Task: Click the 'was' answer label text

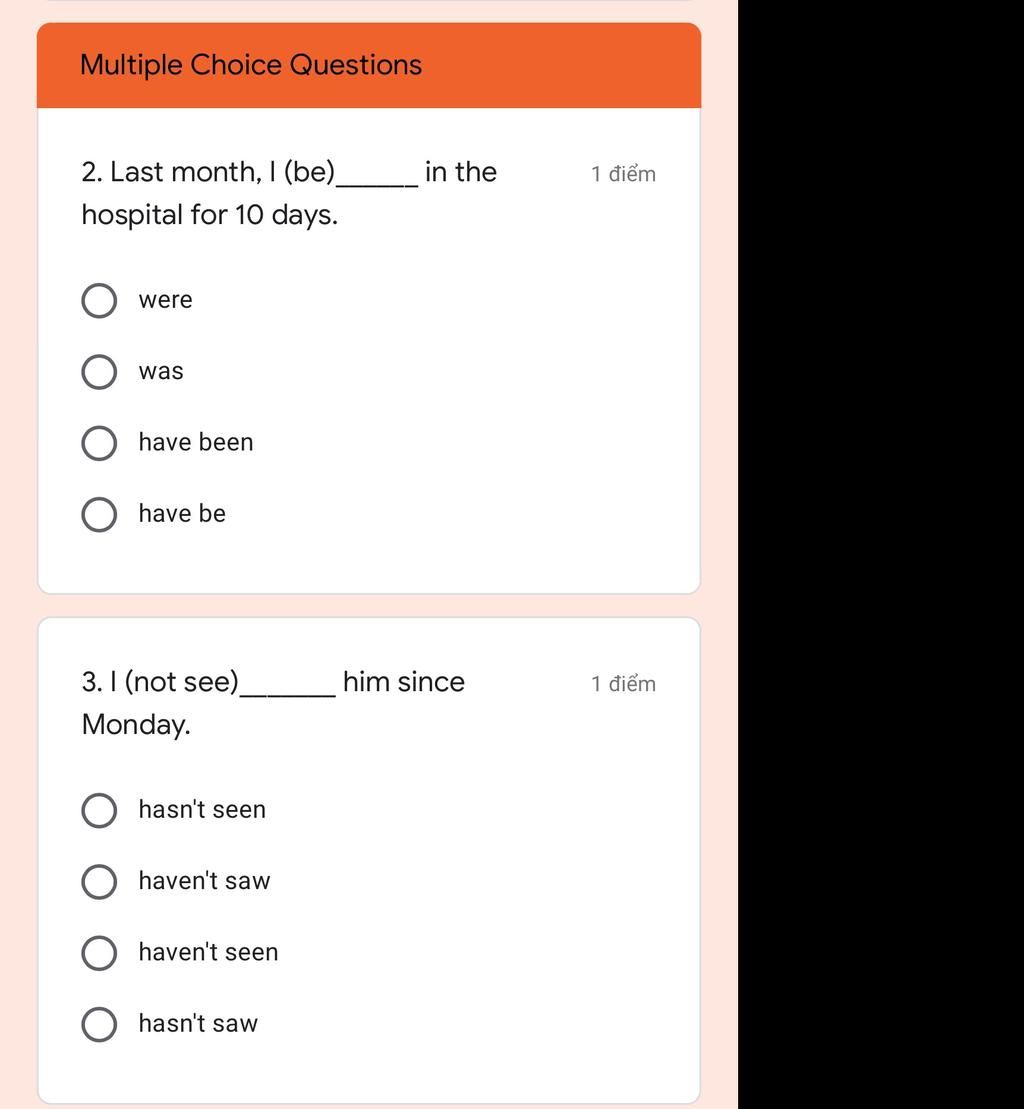Action: tap(161, 371)
